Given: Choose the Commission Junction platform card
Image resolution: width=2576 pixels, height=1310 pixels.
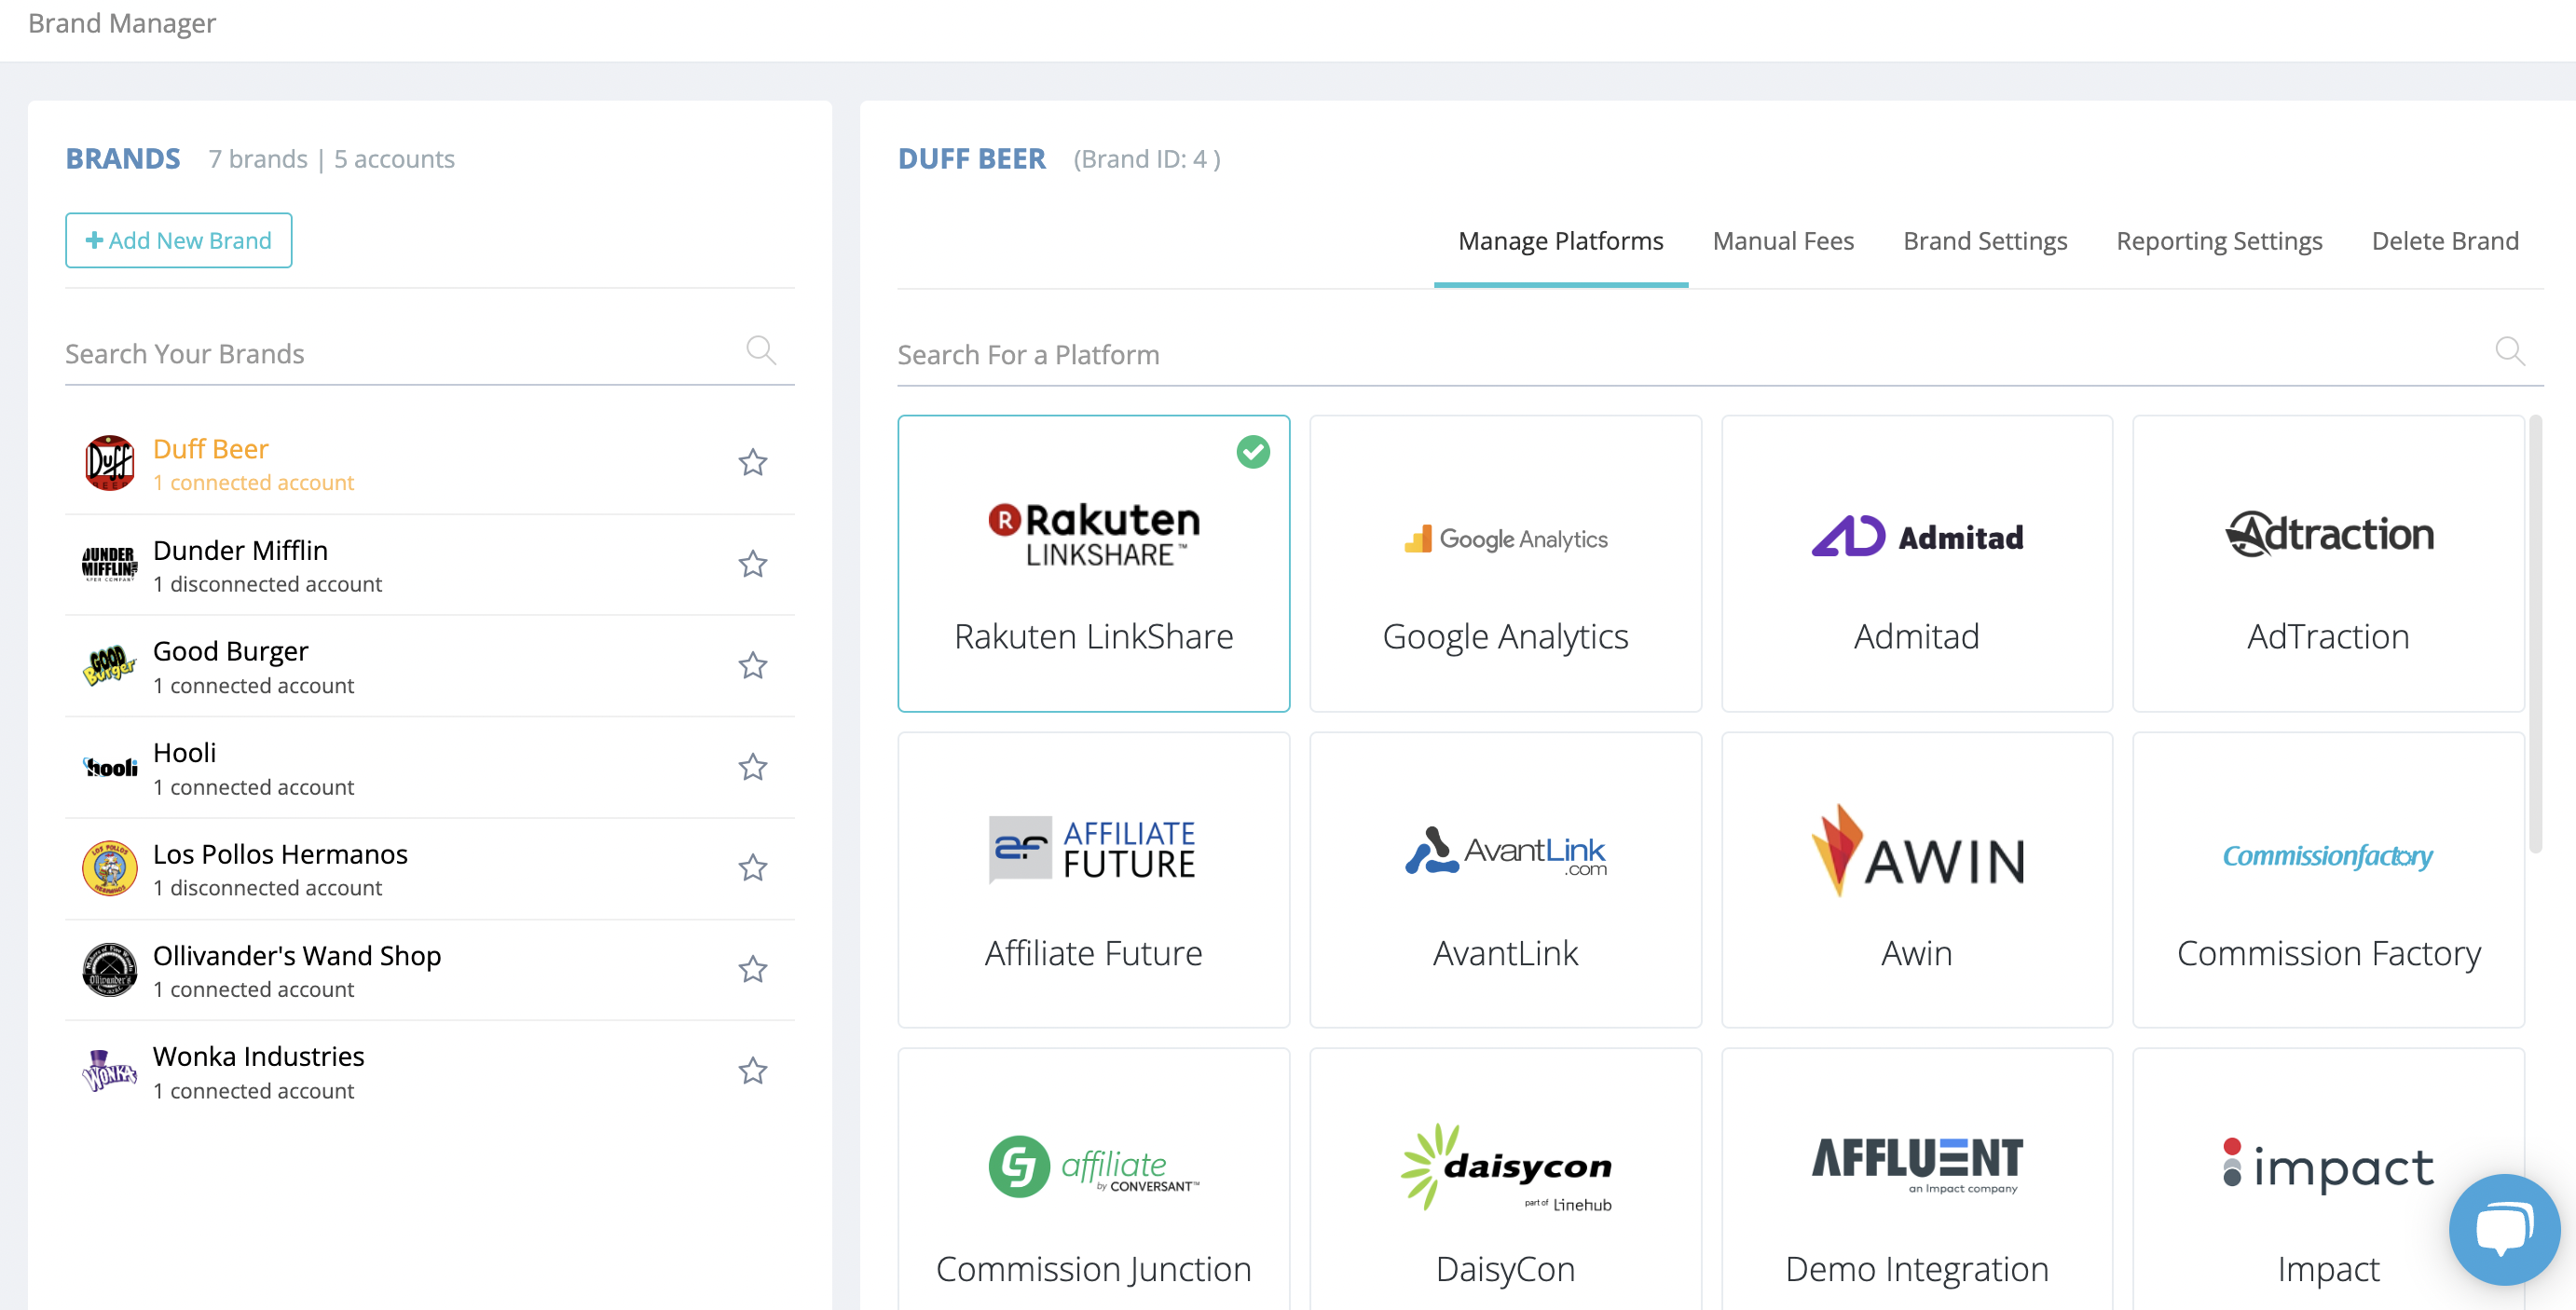Looking at the screenshot, I should tap(1093, 1180).
